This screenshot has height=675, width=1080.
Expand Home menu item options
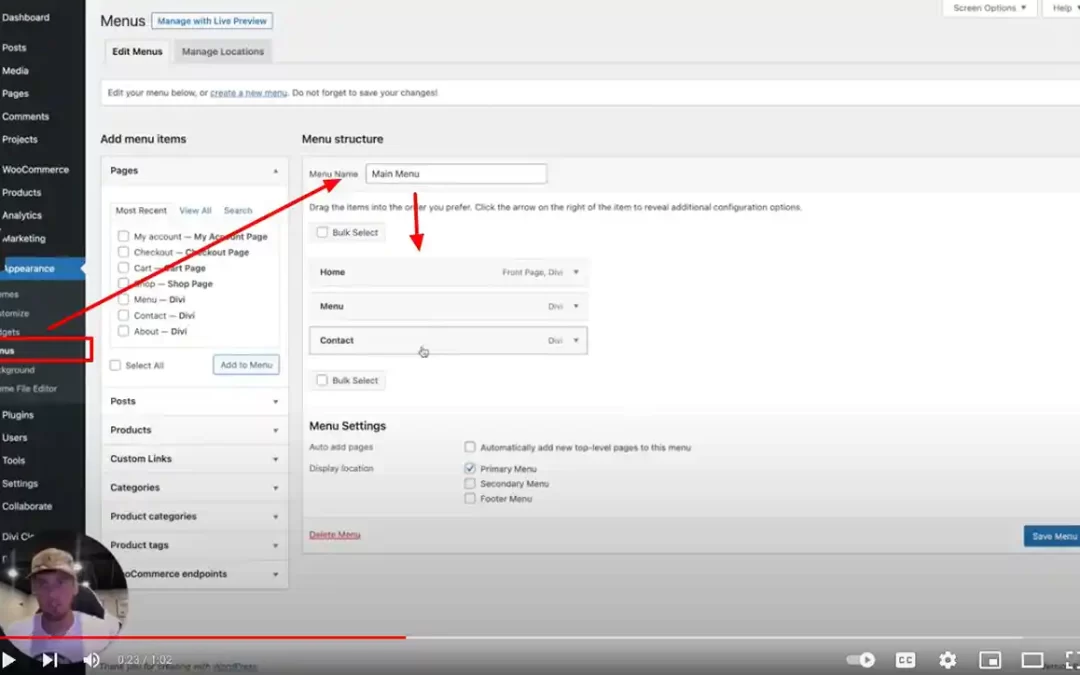(576, 272)
